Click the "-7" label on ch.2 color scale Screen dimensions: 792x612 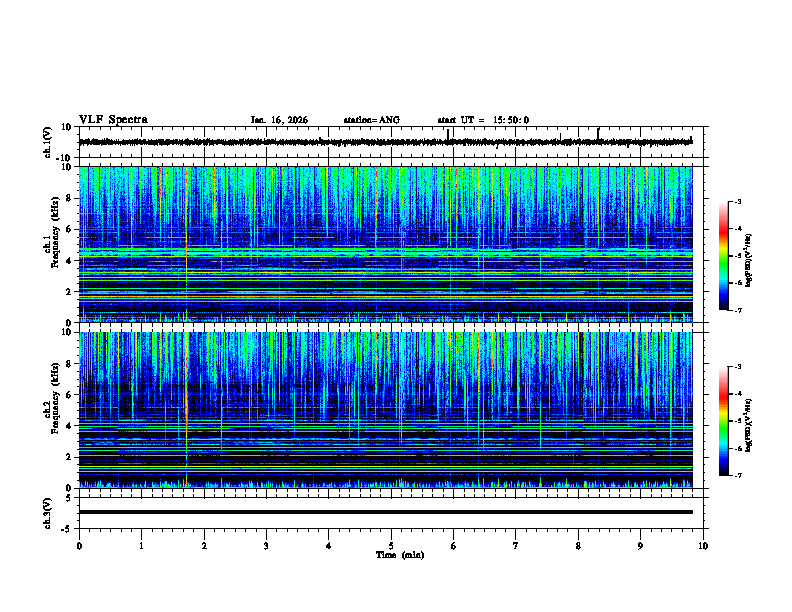(737, 475)
